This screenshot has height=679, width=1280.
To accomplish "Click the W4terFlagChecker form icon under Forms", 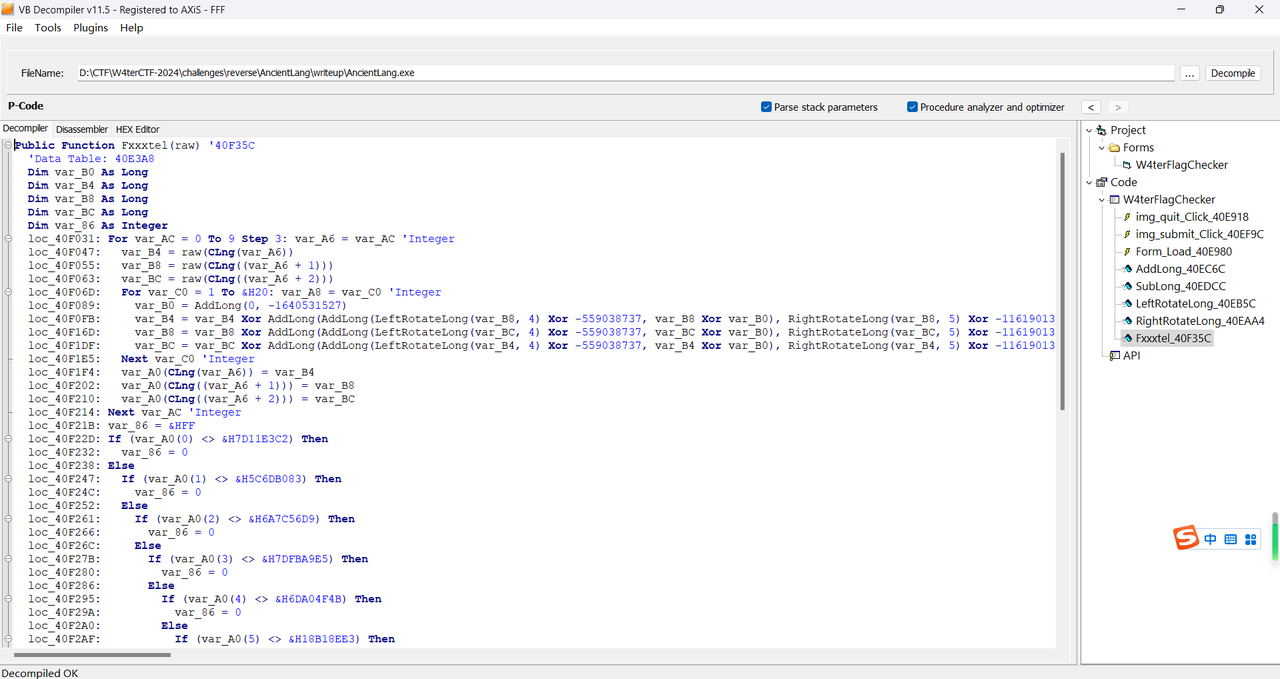I will point(1127,165).
